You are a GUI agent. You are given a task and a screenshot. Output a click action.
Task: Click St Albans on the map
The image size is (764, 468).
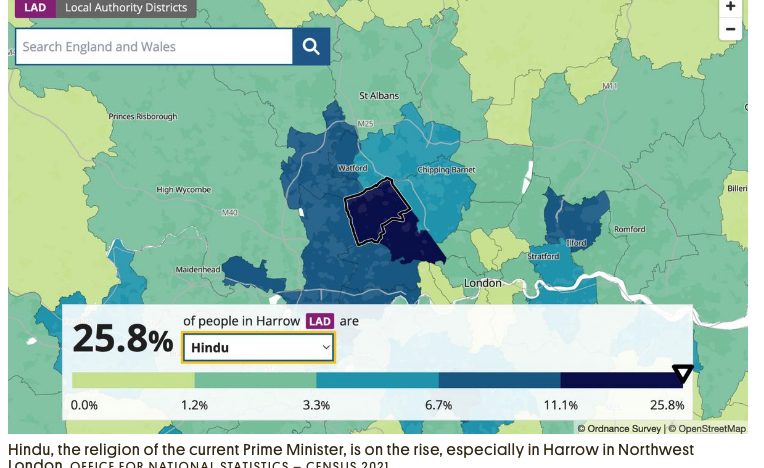click(x=378, y=96)
